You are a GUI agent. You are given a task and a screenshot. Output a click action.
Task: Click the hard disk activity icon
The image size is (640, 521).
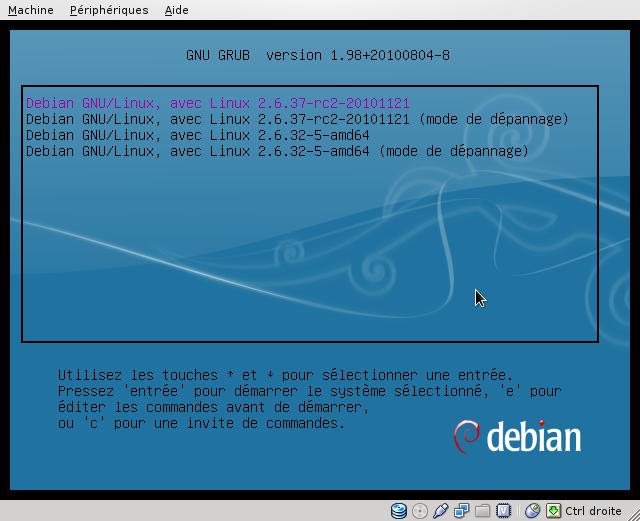[399, 511]
